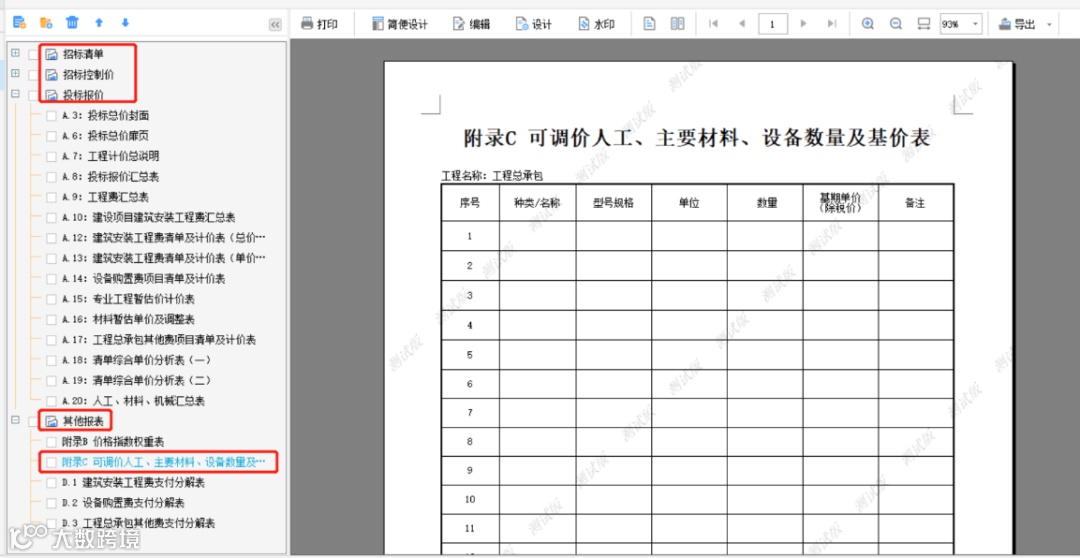
Task: Check 附录B 价格指数权重表 checkbox
Action: (52, 442)
